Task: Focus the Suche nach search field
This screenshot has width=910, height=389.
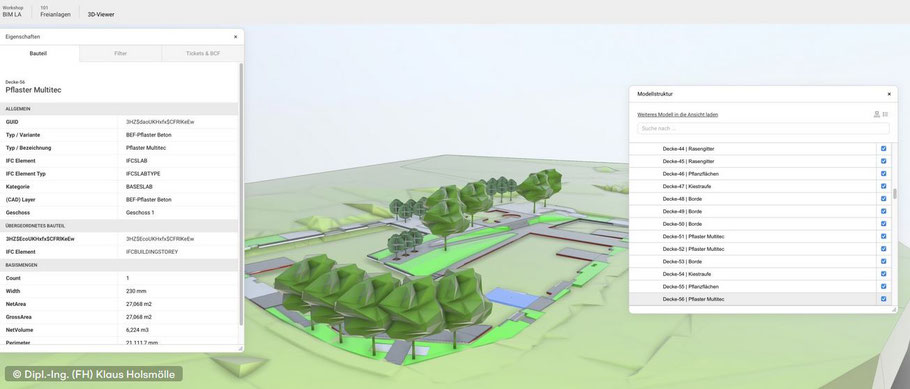Action: 763,128
